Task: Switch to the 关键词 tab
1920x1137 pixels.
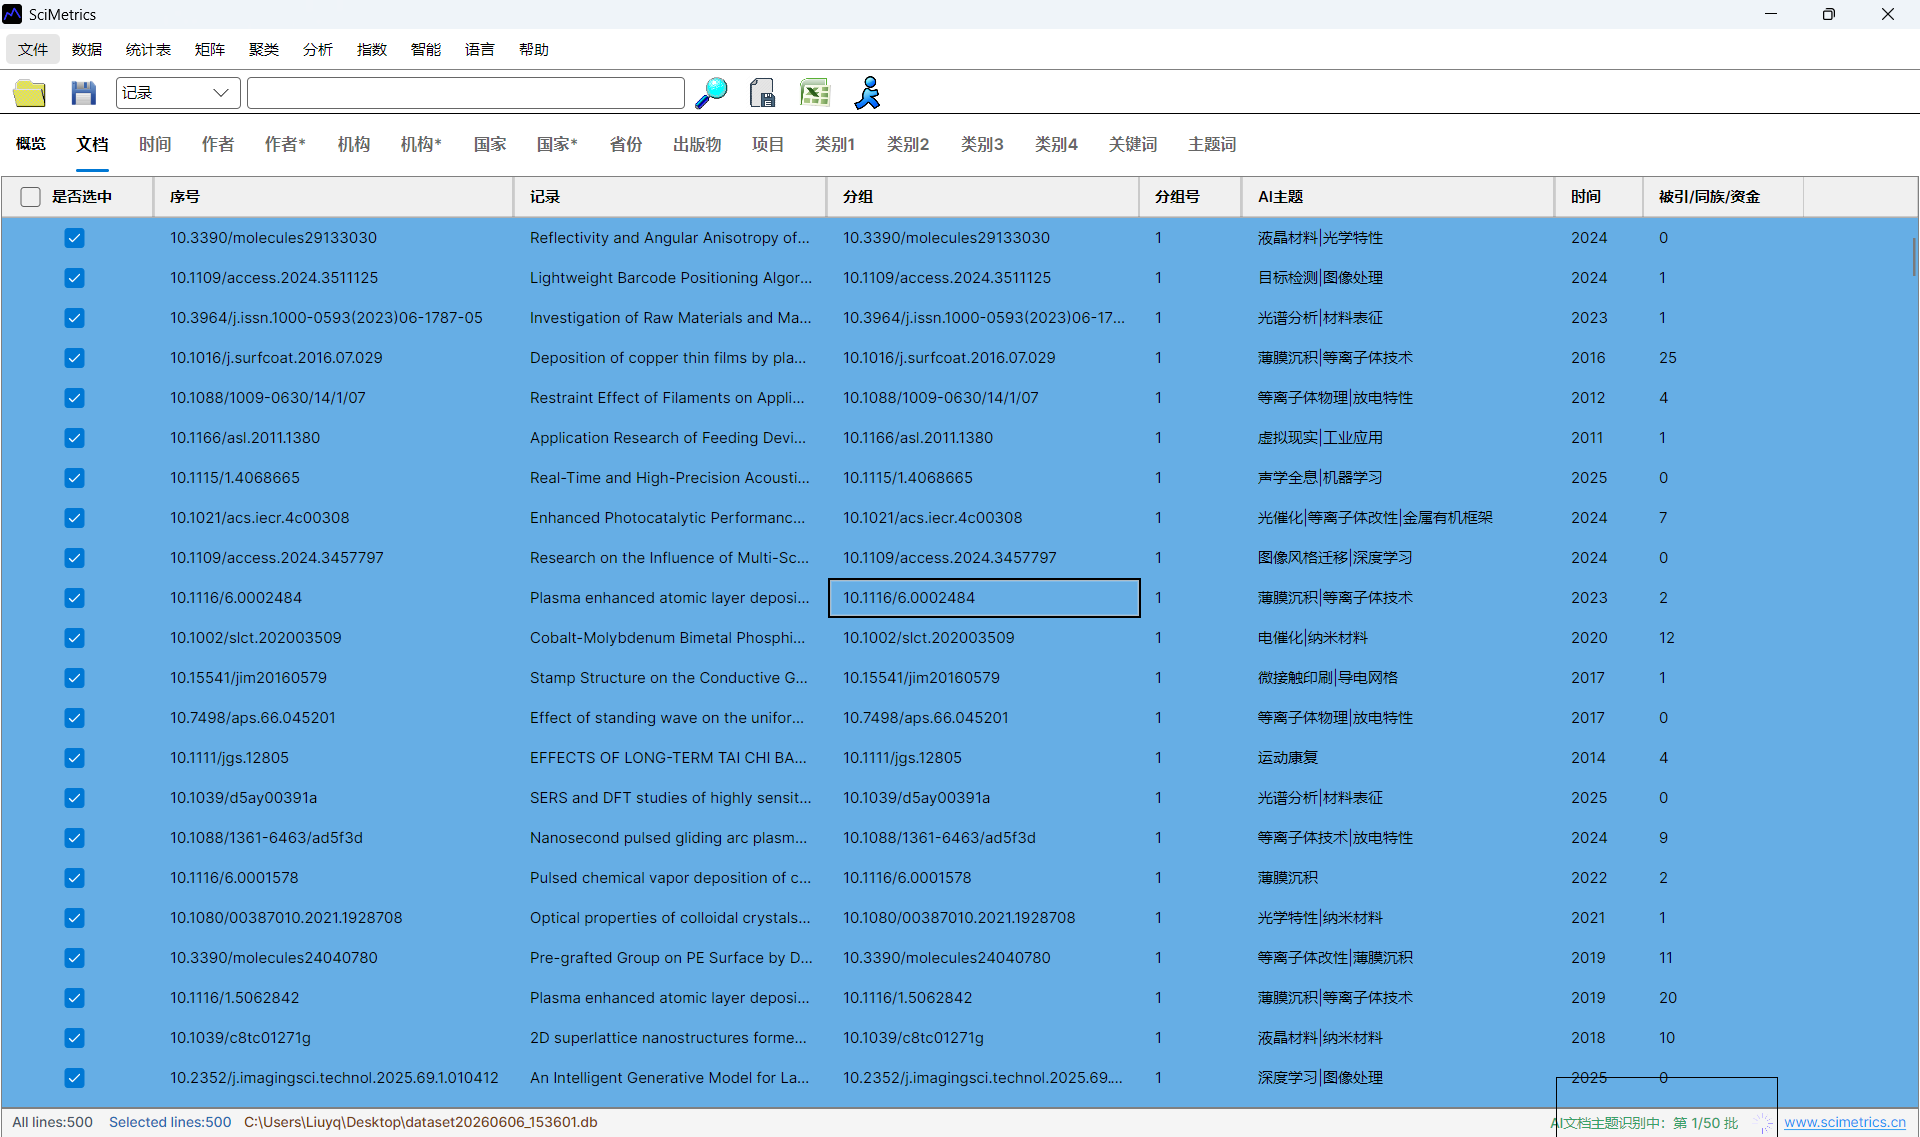Action: [1133, 144]
